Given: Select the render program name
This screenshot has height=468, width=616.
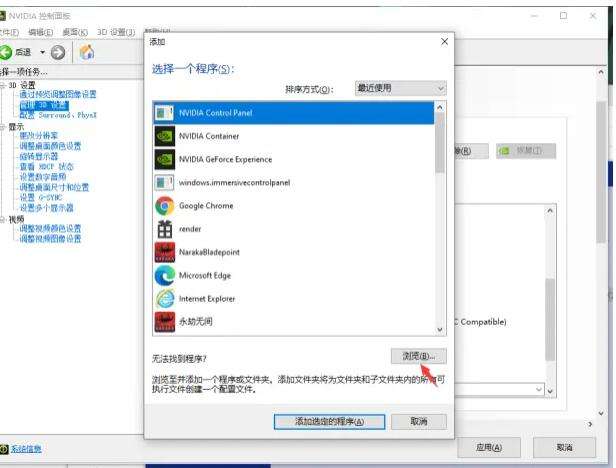Looking at the screenshot, I should [190, 229].
